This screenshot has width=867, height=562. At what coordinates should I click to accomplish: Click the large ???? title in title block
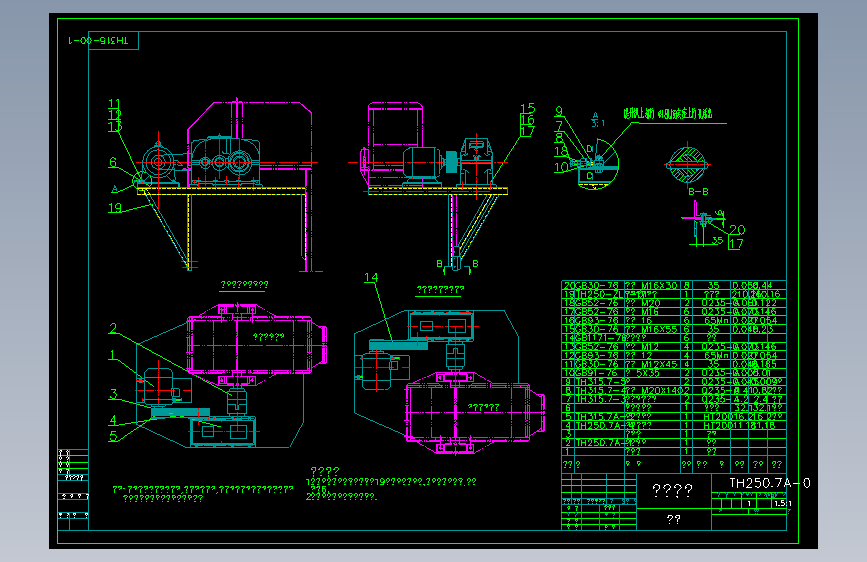point(672,491)
